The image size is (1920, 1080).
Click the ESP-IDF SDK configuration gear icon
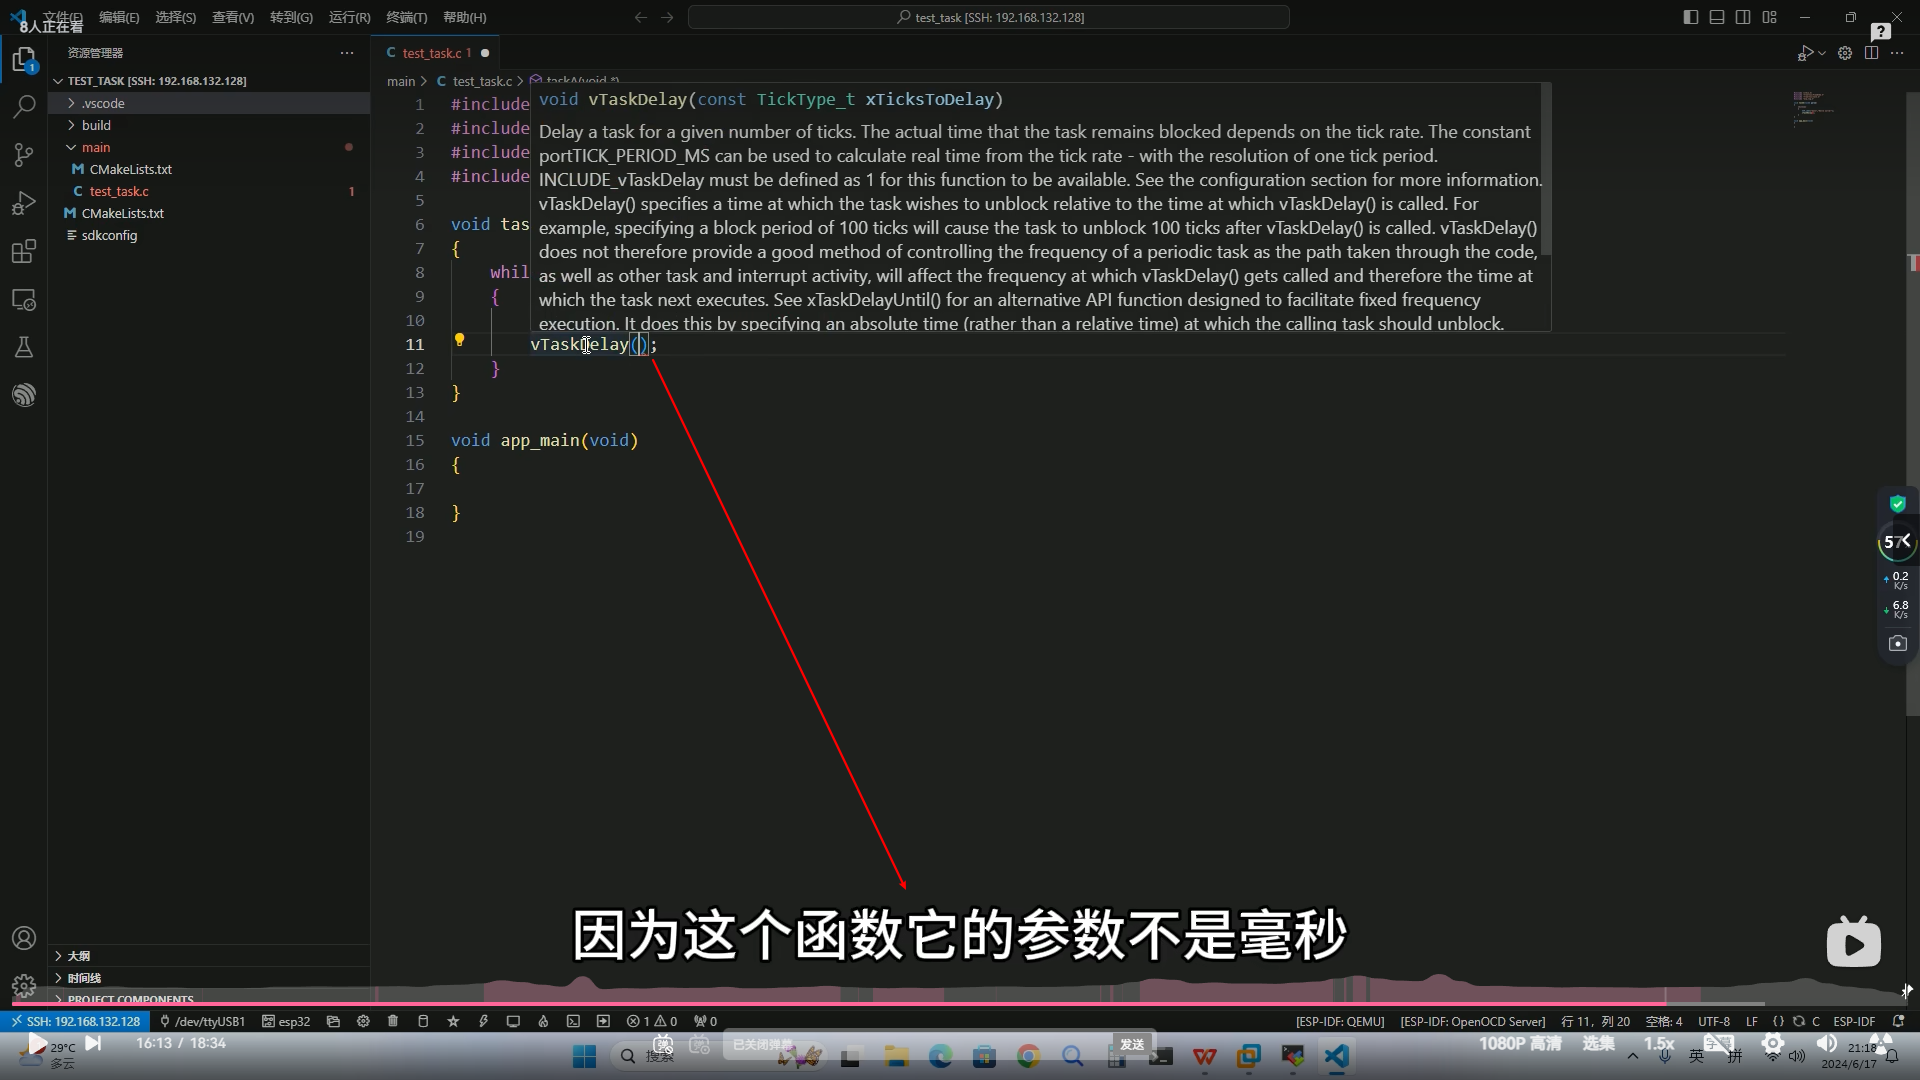363,1021
